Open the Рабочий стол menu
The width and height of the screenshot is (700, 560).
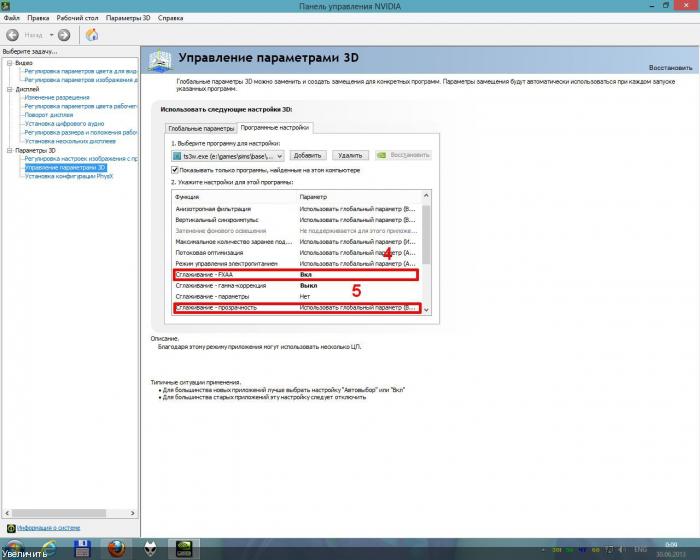click(x=77, y=18)
